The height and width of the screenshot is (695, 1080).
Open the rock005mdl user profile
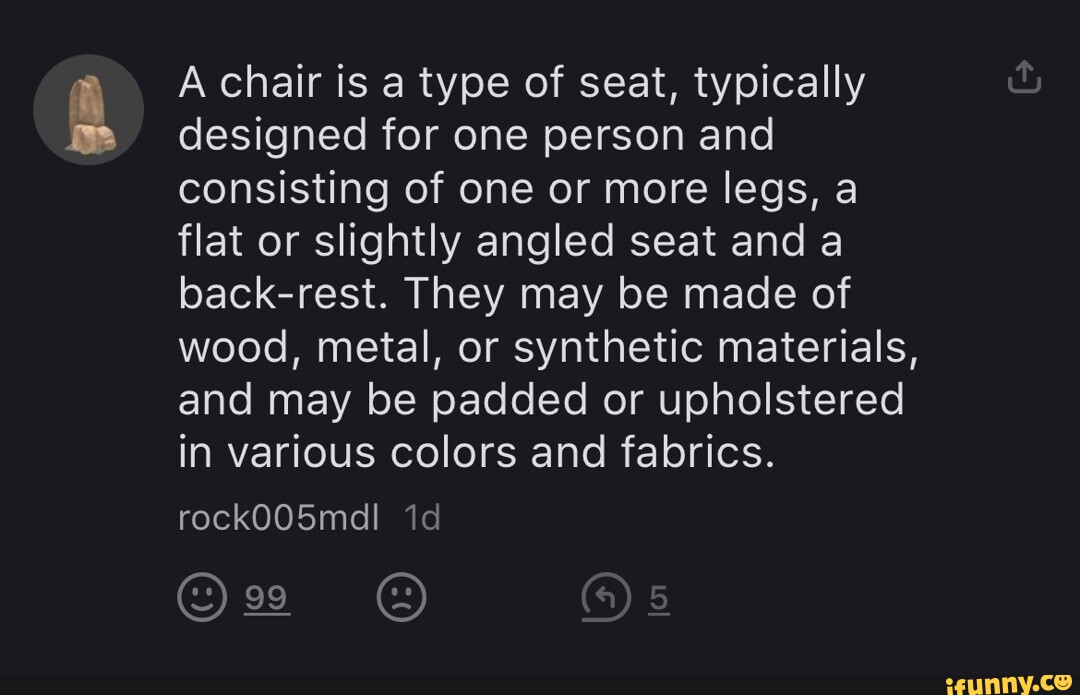click(x=278, y=518)
